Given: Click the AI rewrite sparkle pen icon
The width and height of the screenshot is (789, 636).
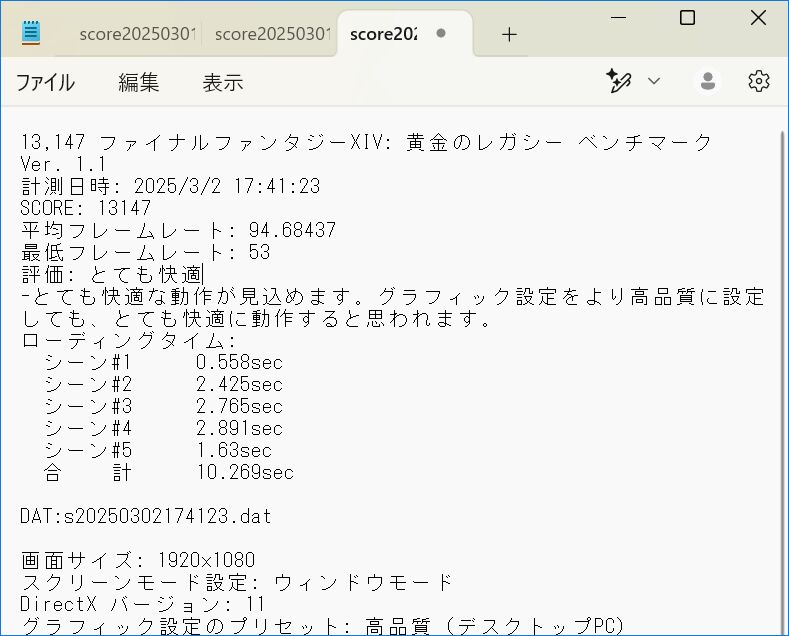Looking at the screenshot, I should [x=618, y=81].
